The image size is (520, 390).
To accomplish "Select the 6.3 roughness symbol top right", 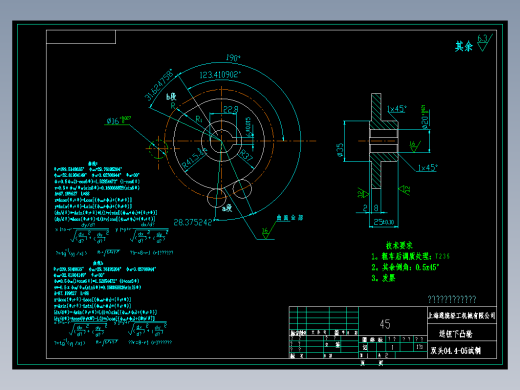I will tap(485, 43).
